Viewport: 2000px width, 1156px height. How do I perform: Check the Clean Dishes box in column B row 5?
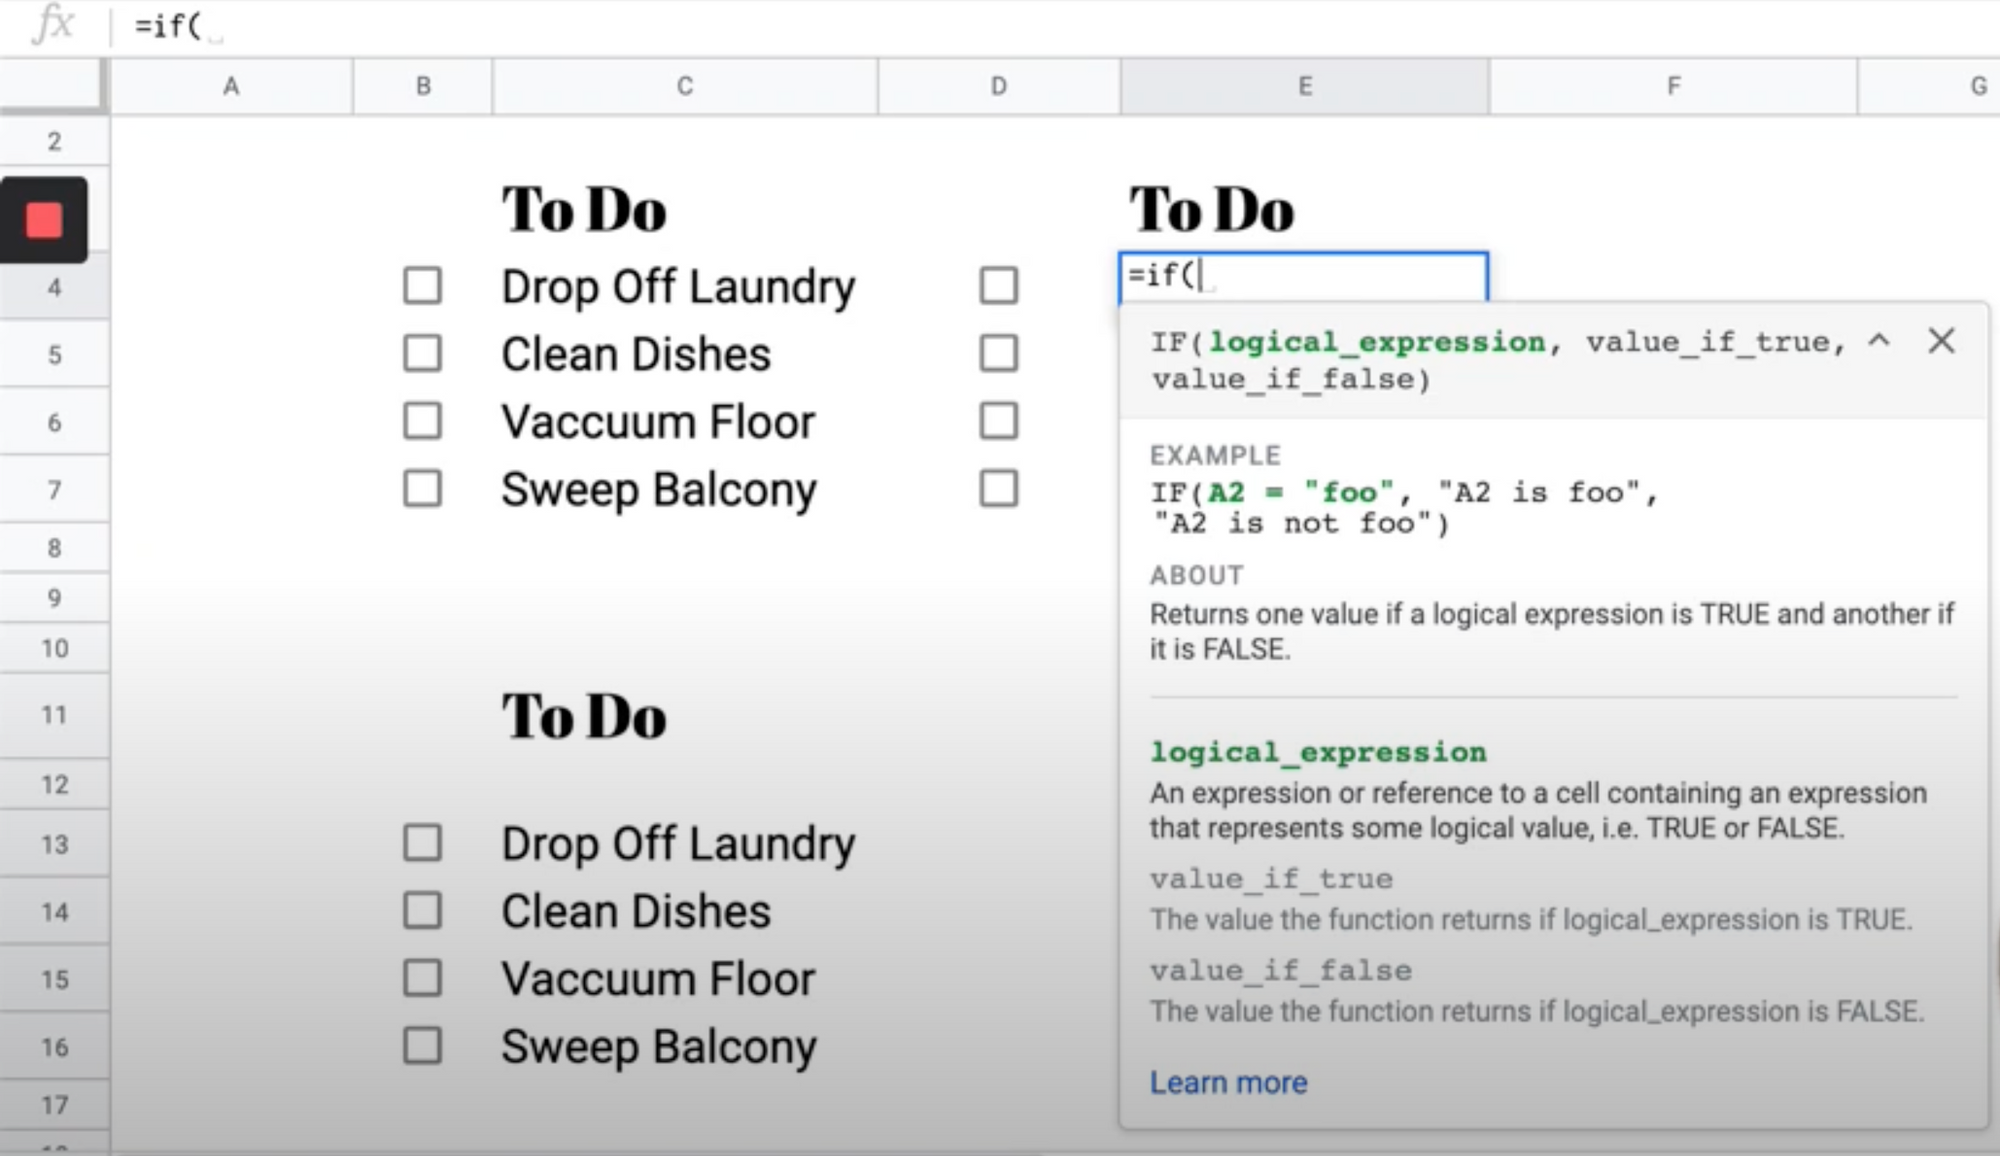[422, 353]
